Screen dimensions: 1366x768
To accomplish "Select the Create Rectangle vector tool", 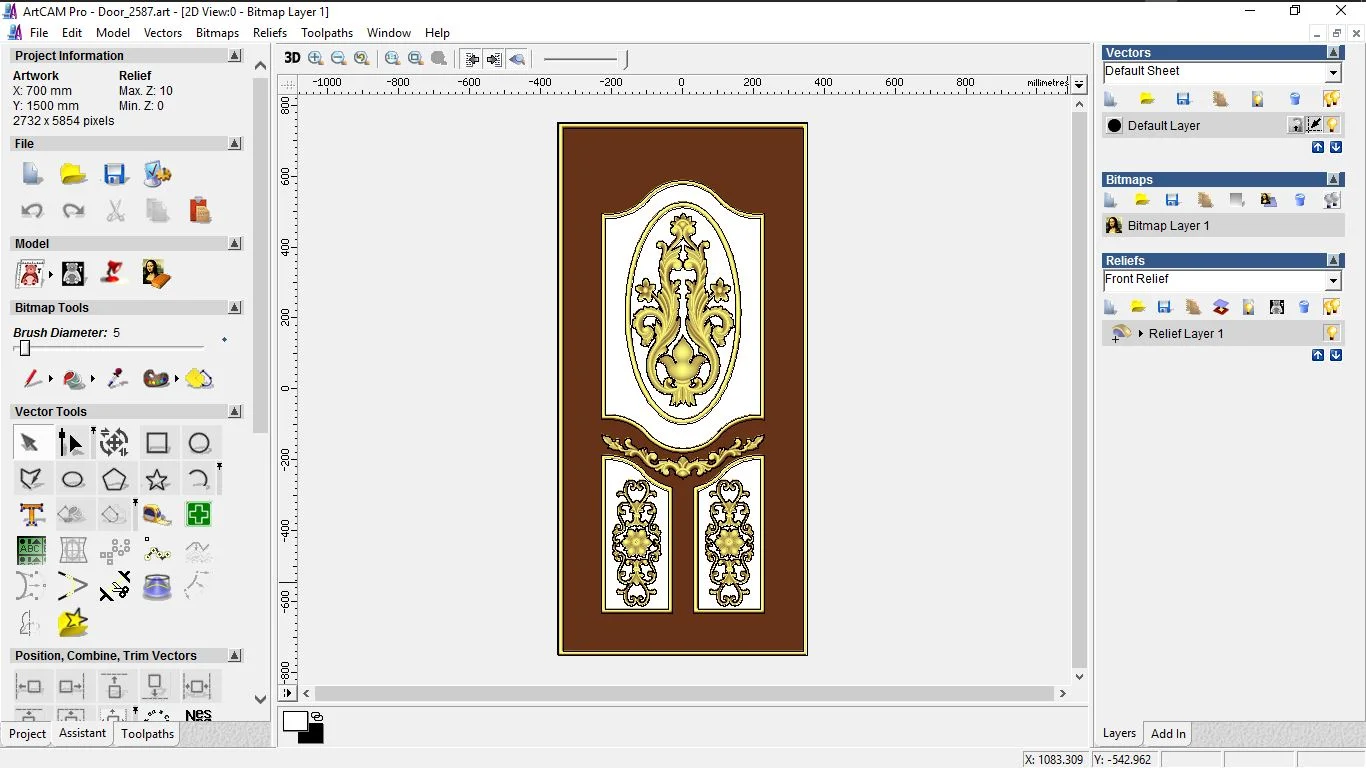I will [157, 443].
